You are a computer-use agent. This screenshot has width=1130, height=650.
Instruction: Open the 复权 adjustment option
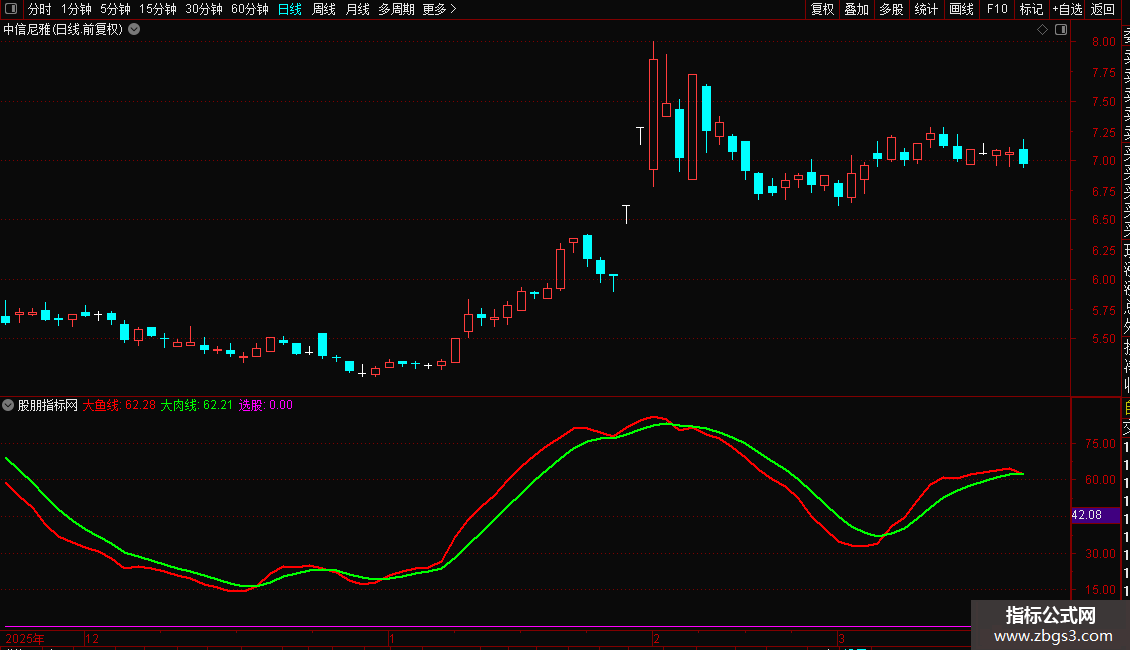[x=822, y=9]
